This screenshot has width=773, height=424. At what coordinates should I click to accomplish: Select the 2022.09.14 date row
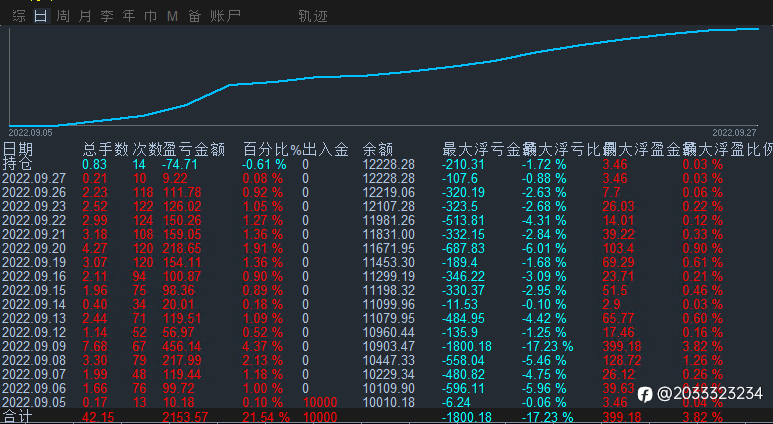pyautogui.click(x=34, y=304)
